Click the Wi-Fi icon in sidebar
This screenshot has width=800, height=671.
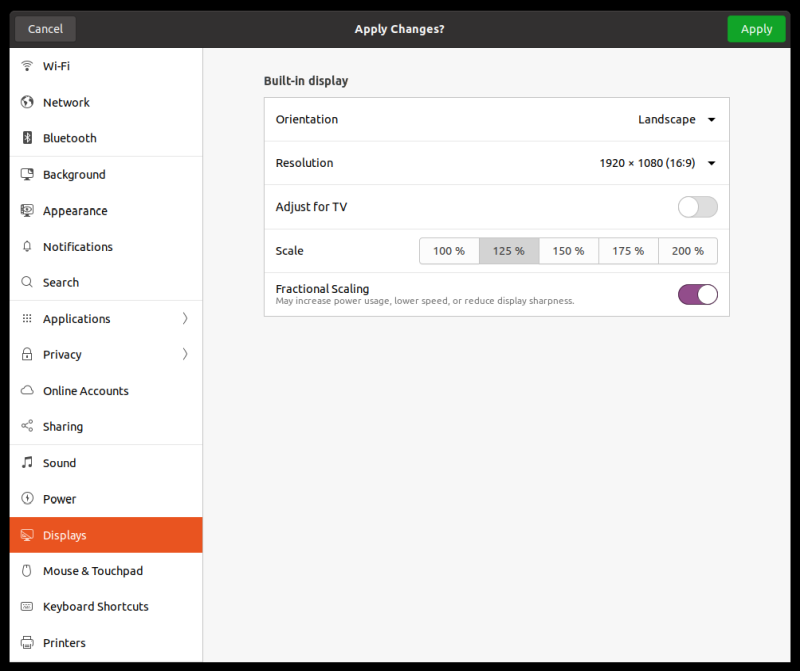(27, 66)
